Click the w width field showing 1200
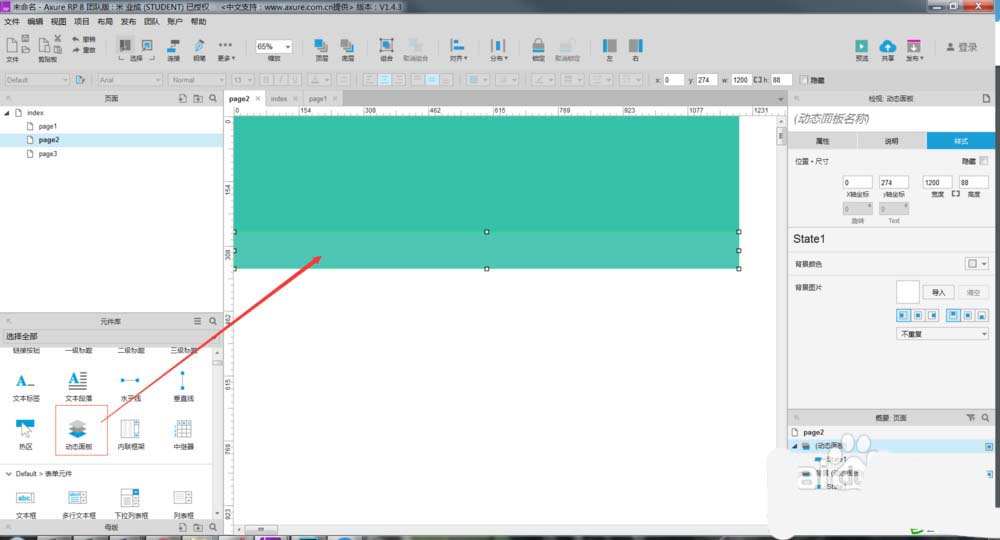This screenshot has width=1000, height=540. (740, 80)
